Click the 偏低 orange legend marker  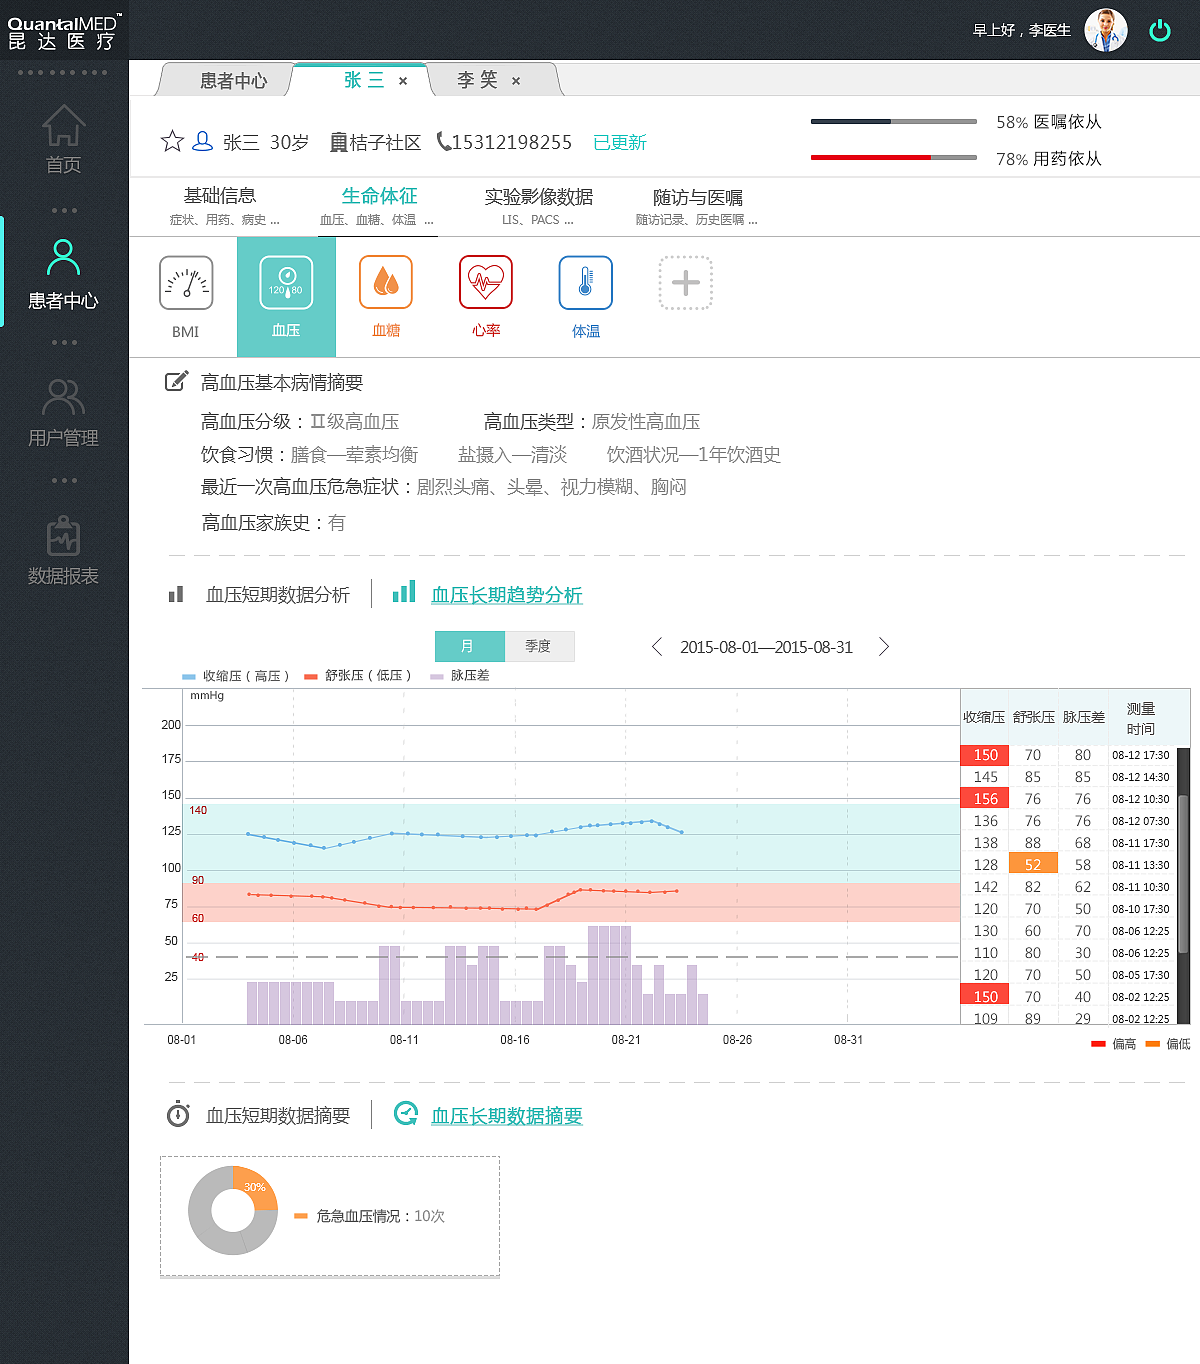[x=1152, y=1044]
